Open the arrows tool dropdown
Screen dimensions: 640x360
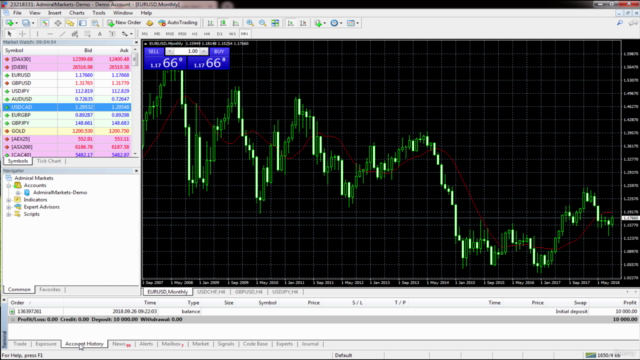point(131,34)
